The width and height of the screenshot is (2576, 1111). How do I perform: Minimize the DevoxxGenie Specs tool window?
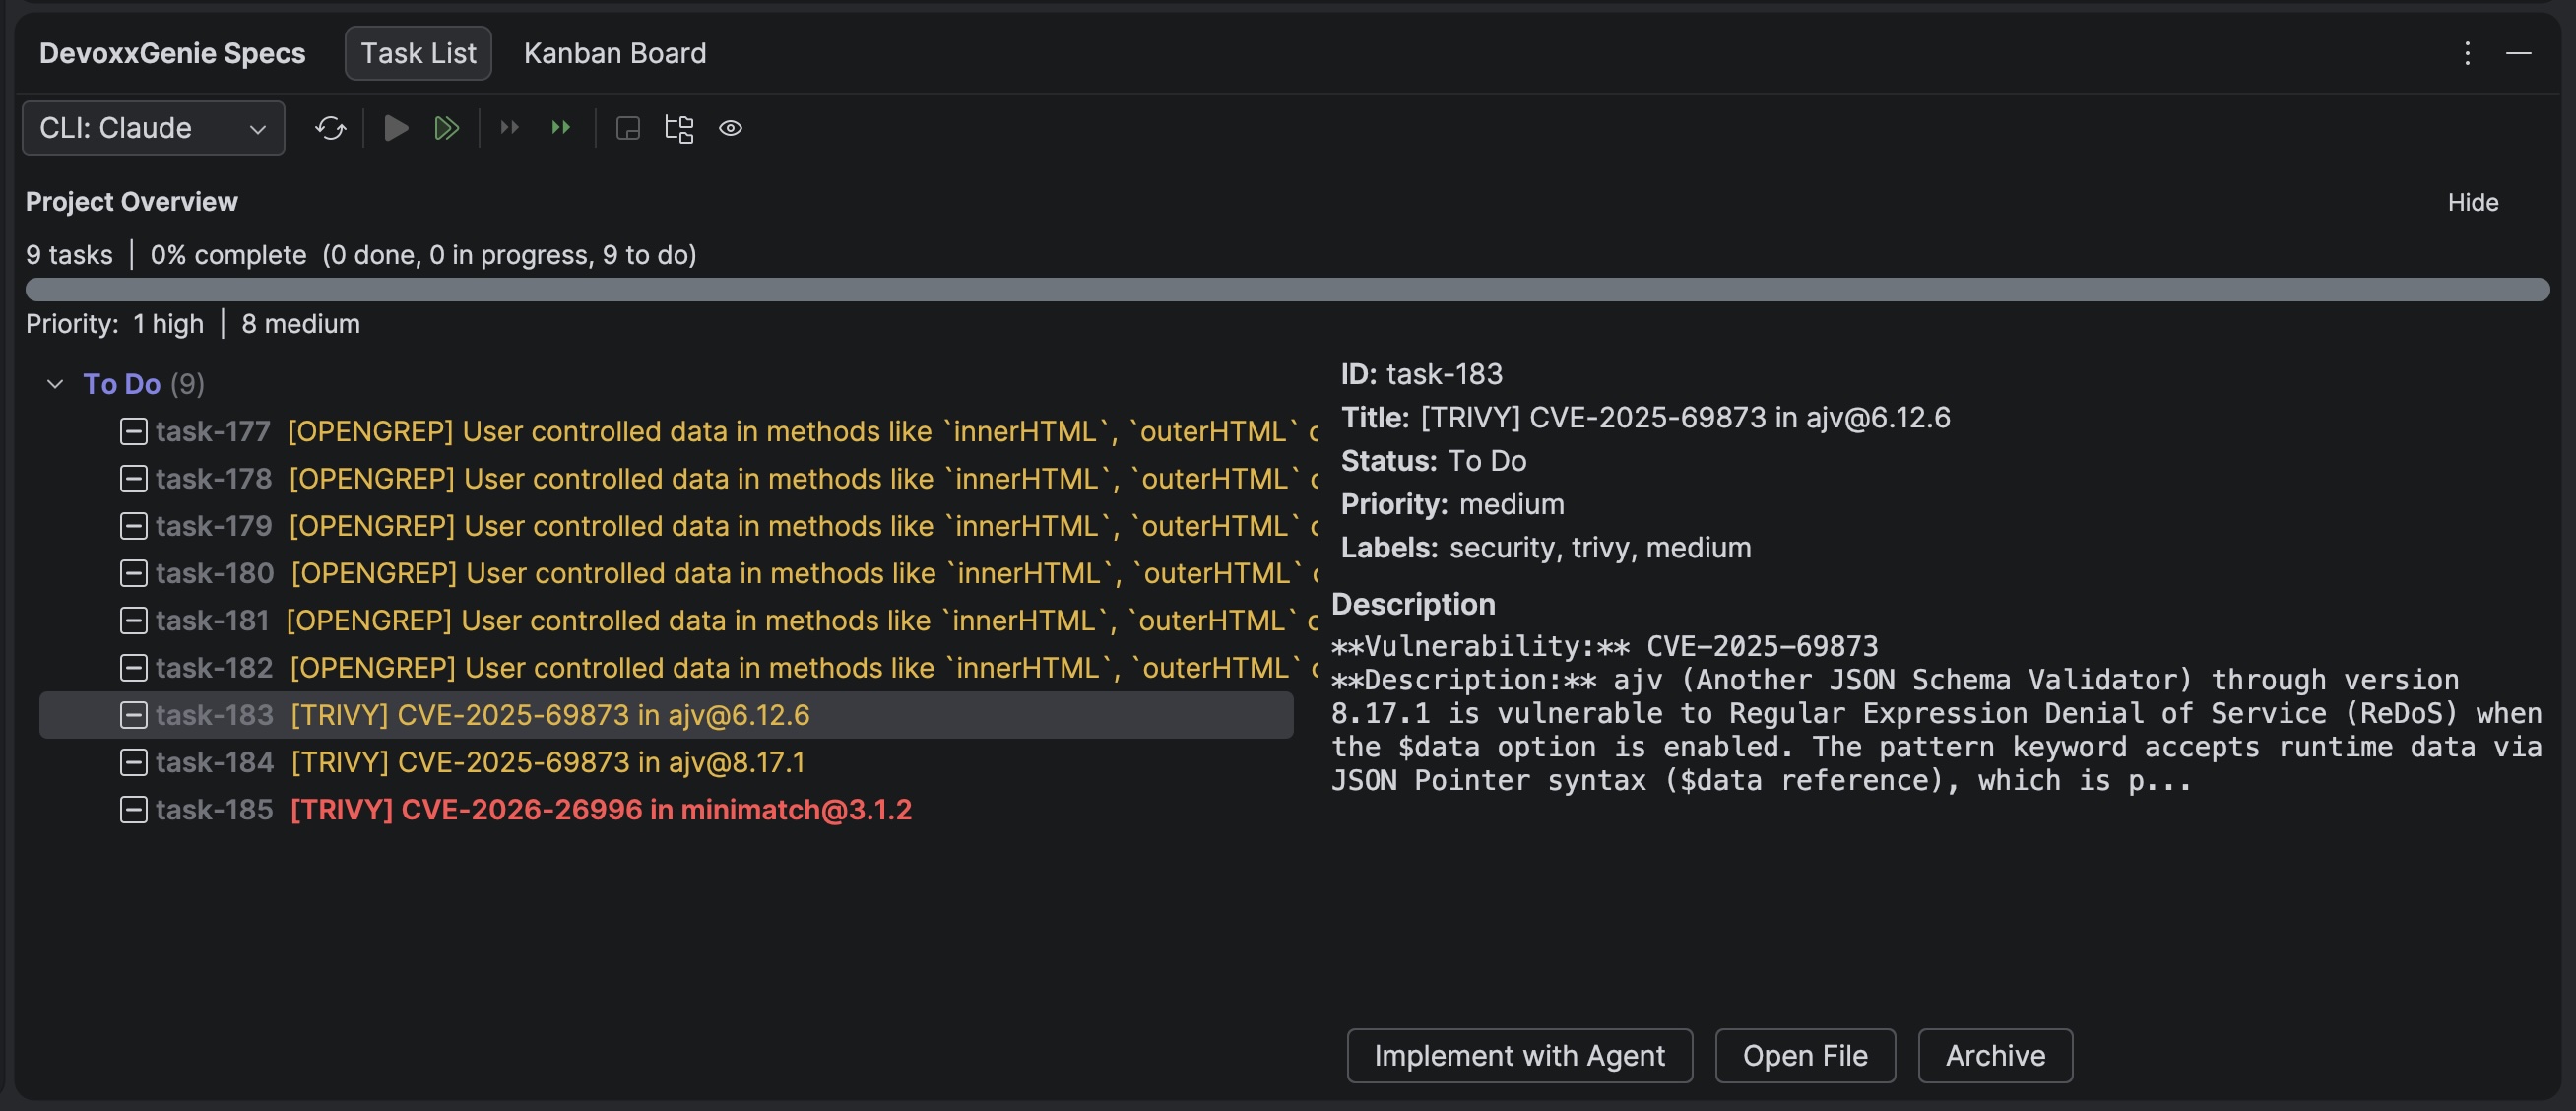click(2518, 53)
